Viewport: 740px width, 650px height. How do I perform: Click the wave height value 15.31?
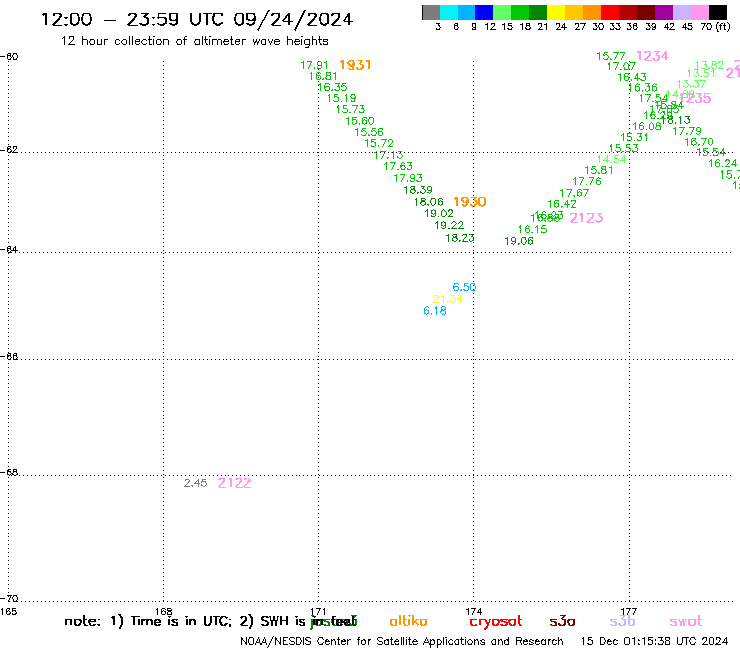tap(634, 137)
